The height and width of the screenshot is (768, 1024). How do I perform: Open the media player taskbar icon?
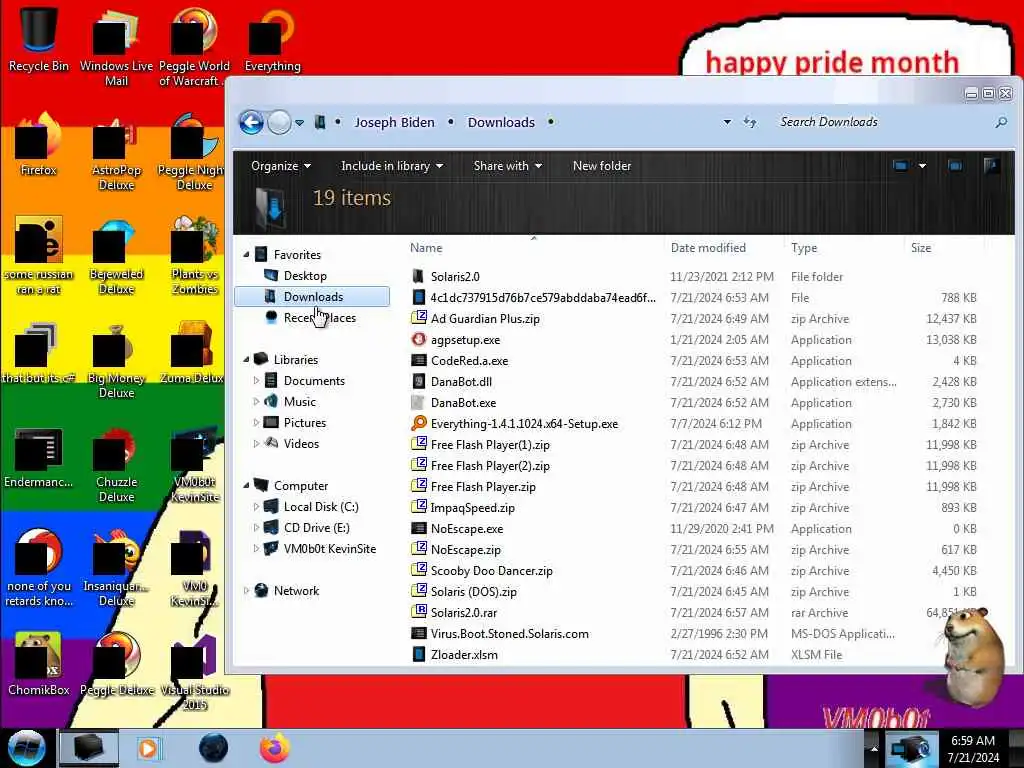149,748
